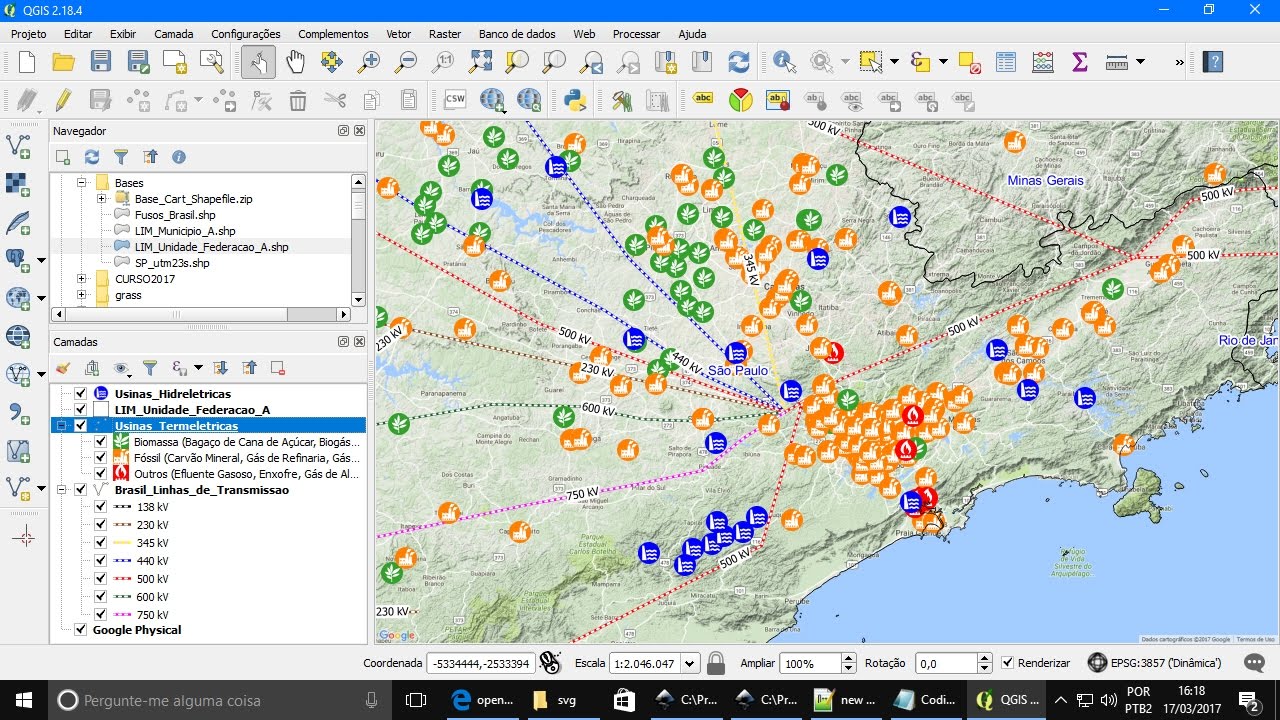Select SP_utm23s.shp file in browser
This screenshot has height=720, width=1280.
[172, 263]
